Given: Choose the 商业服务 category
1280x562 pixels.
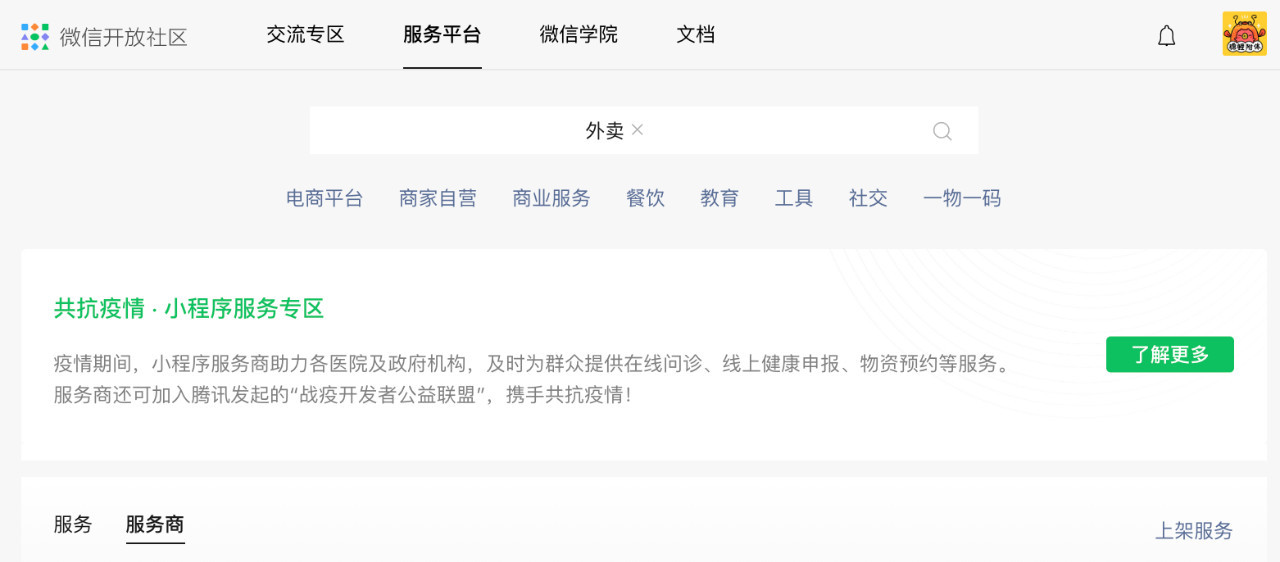Looking at the screenshot, I should pyautogui.click(x=552, y=198).
